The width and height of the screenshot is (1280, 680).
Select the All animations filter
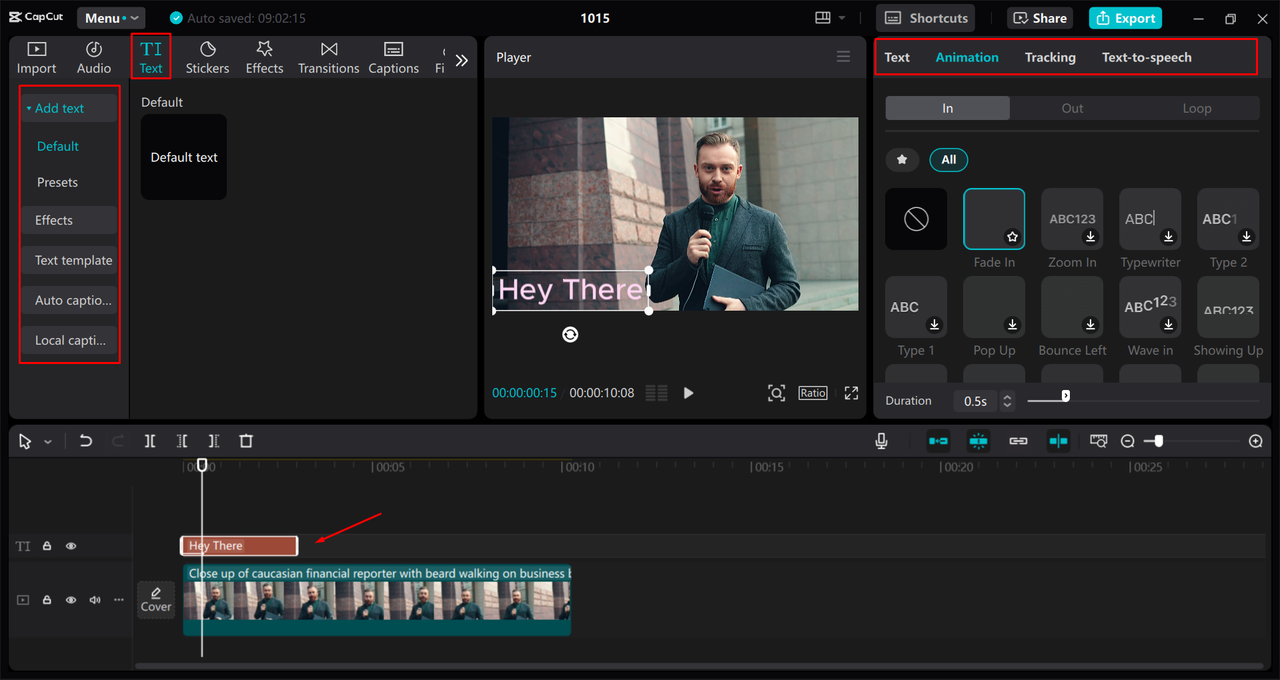click(948, 159)
